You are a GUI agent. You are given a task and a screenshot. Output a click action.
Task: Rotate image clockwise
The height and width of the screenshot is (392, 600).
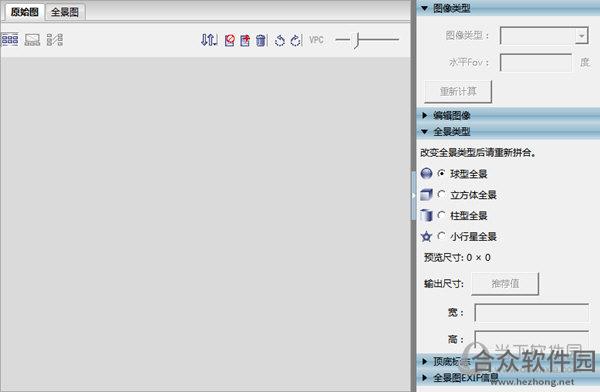point(295,40)
